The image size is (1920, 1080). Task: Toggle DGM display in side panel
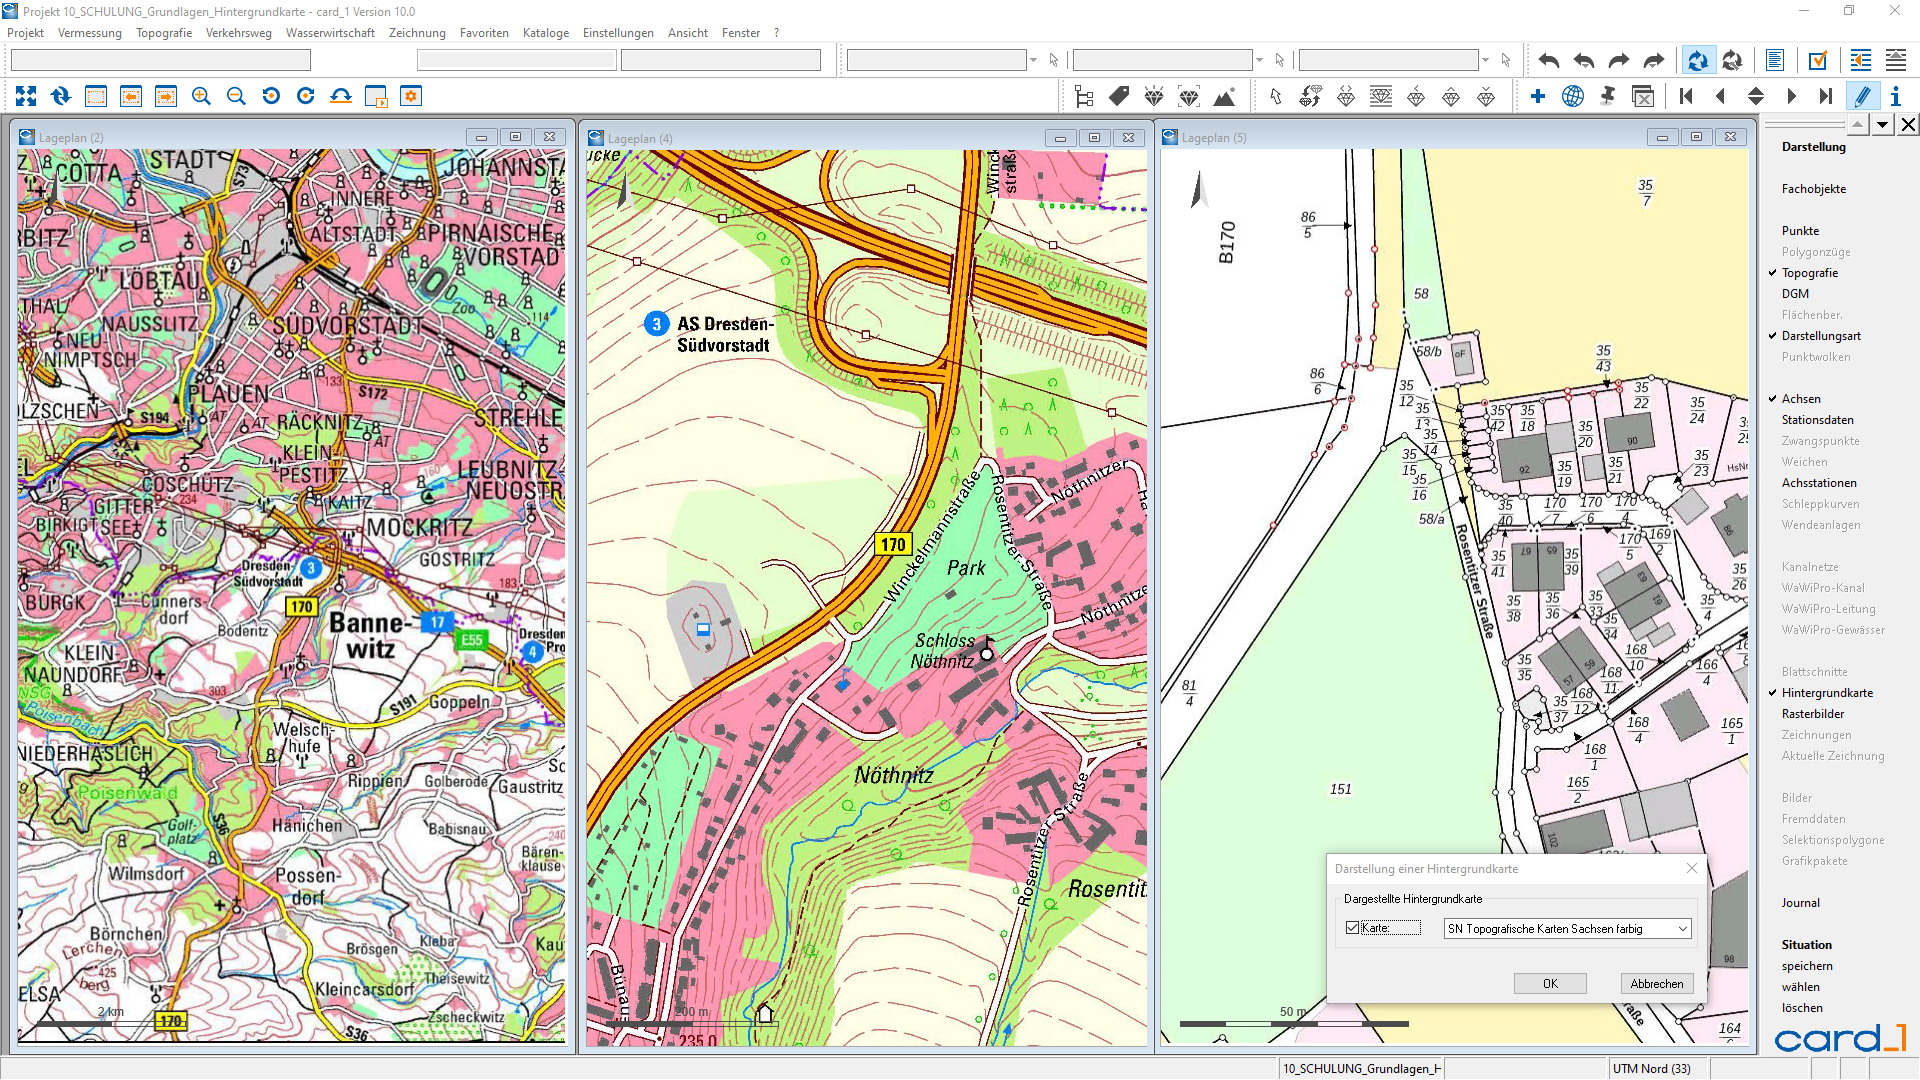[x=1795, y=294]
